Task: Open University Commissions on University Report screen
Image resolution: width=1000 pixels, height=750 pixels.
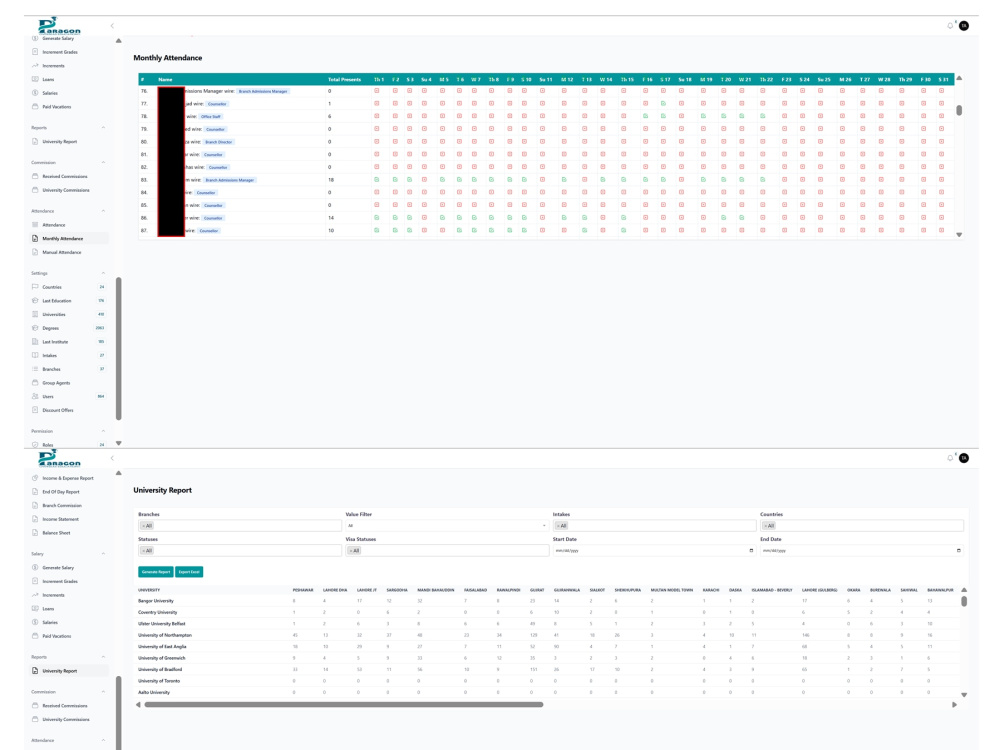Action: 66,719
